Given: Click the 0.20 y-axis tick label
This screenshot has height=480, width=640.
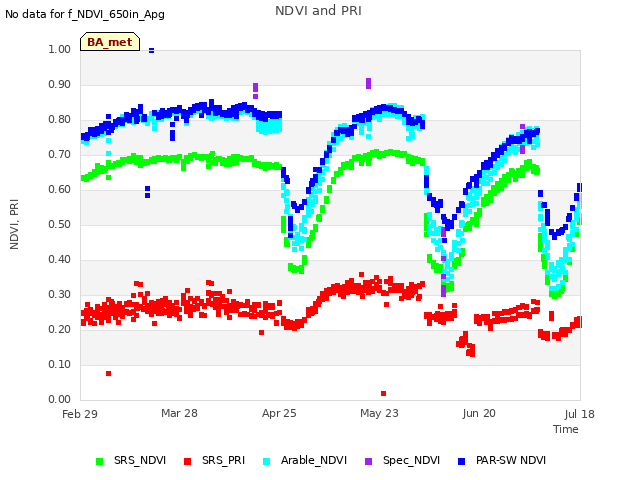Looking at the screenshot, I should [x=60, y=329].
